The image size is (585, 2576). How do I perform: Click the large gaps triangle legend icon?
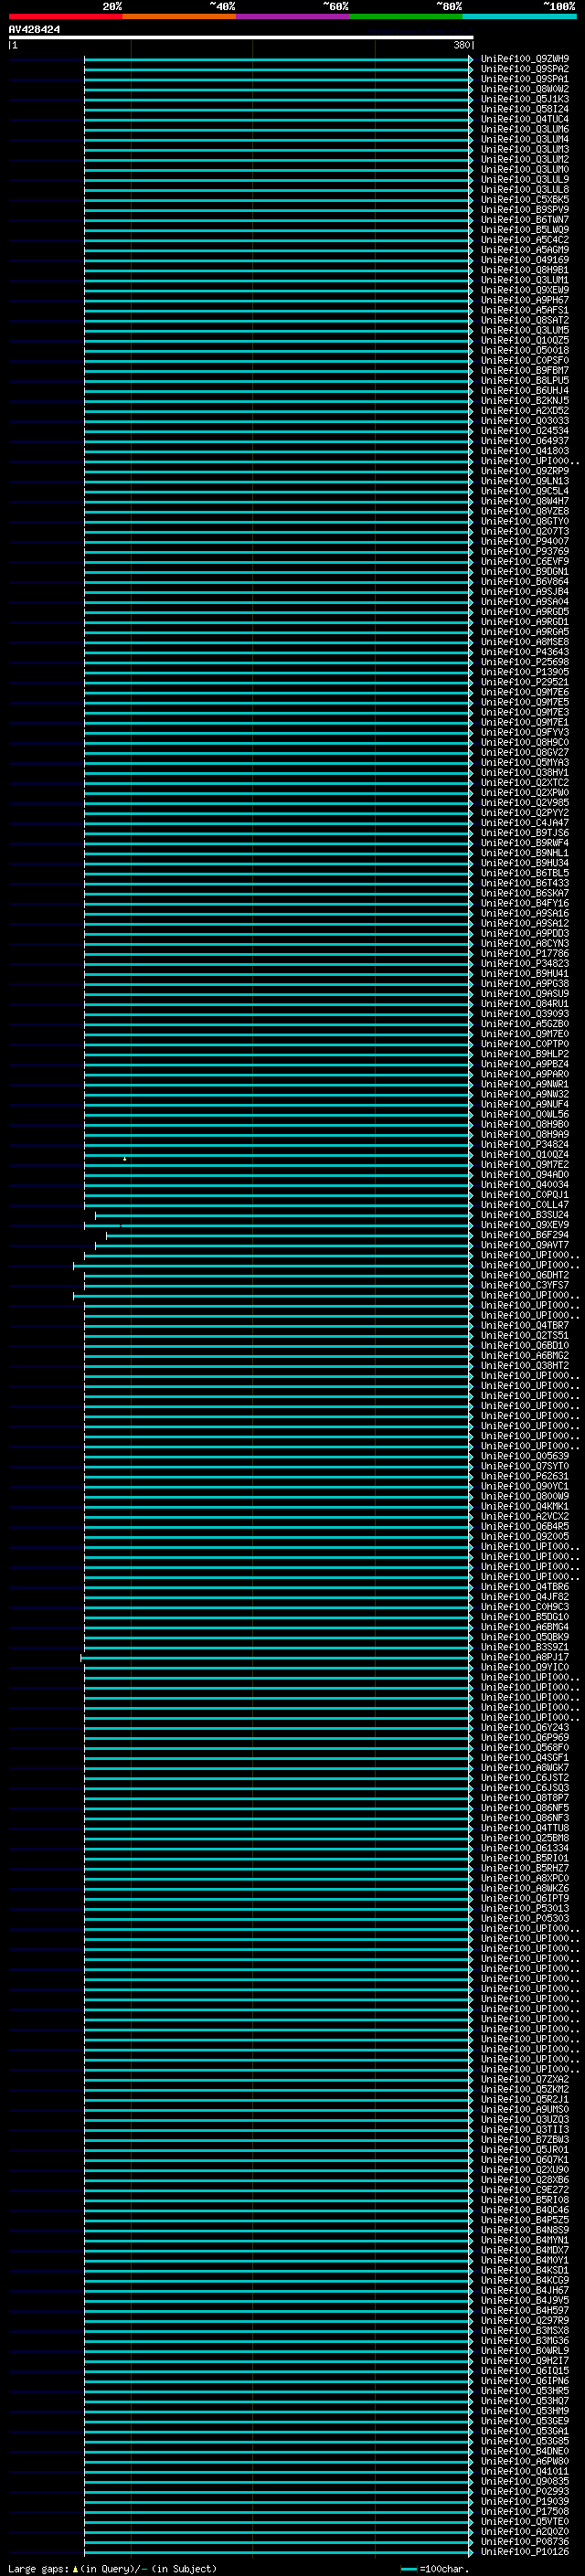[x=75, y=2568]
